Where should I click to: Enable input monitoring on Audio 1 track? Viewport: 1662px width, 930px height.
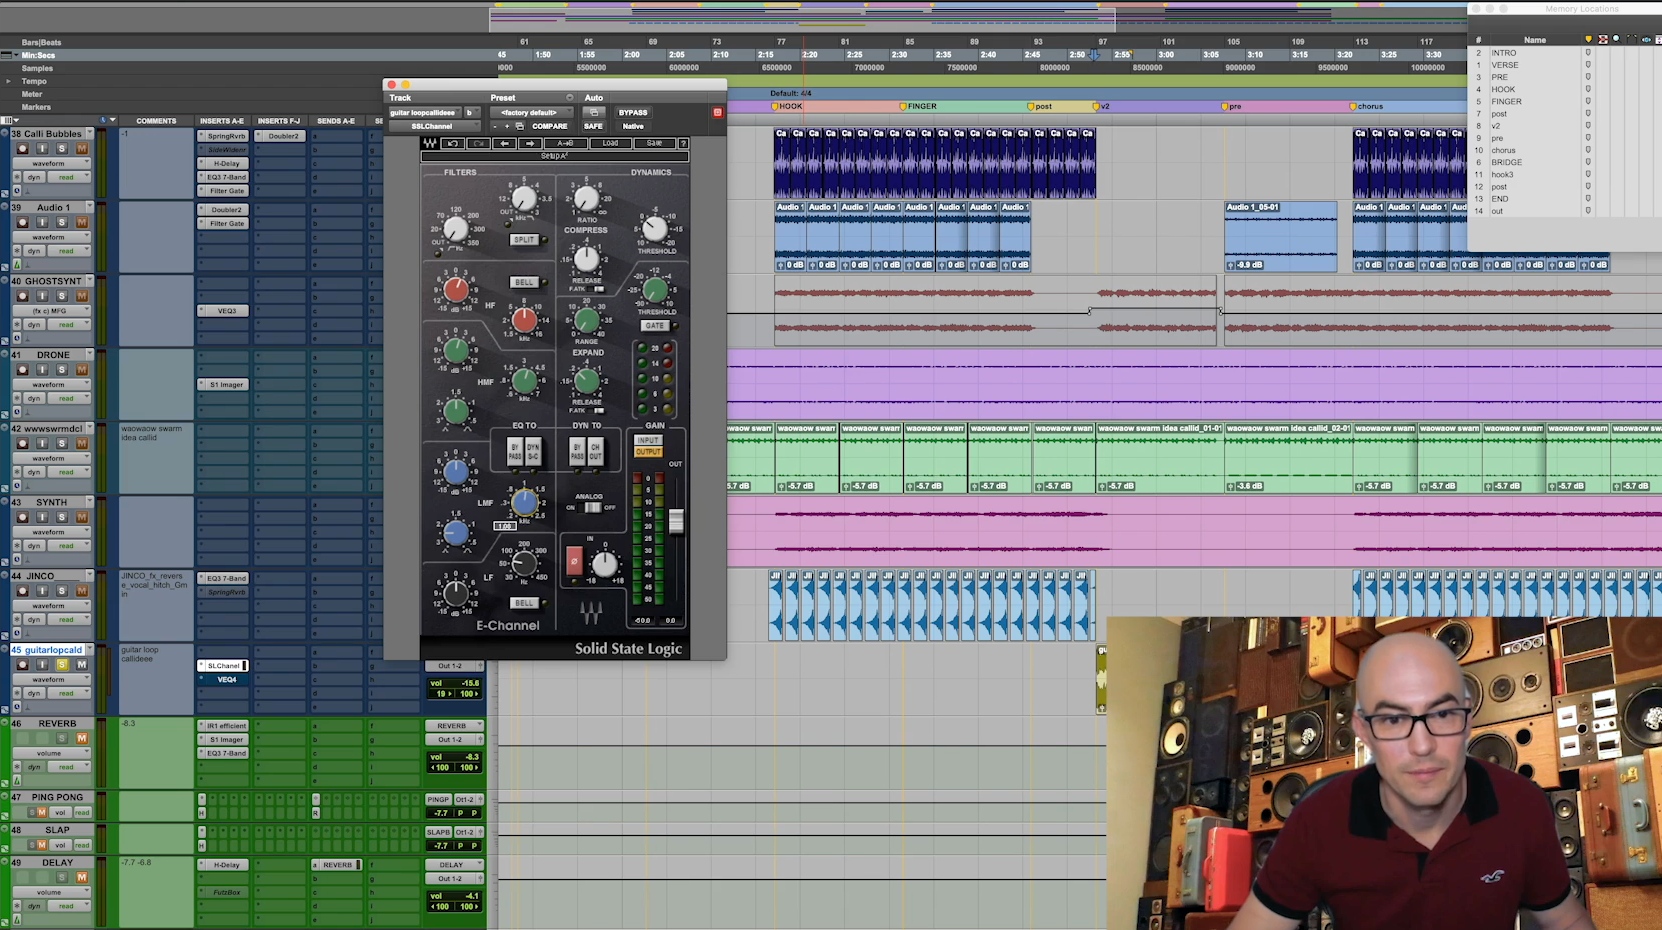(42, 222)
